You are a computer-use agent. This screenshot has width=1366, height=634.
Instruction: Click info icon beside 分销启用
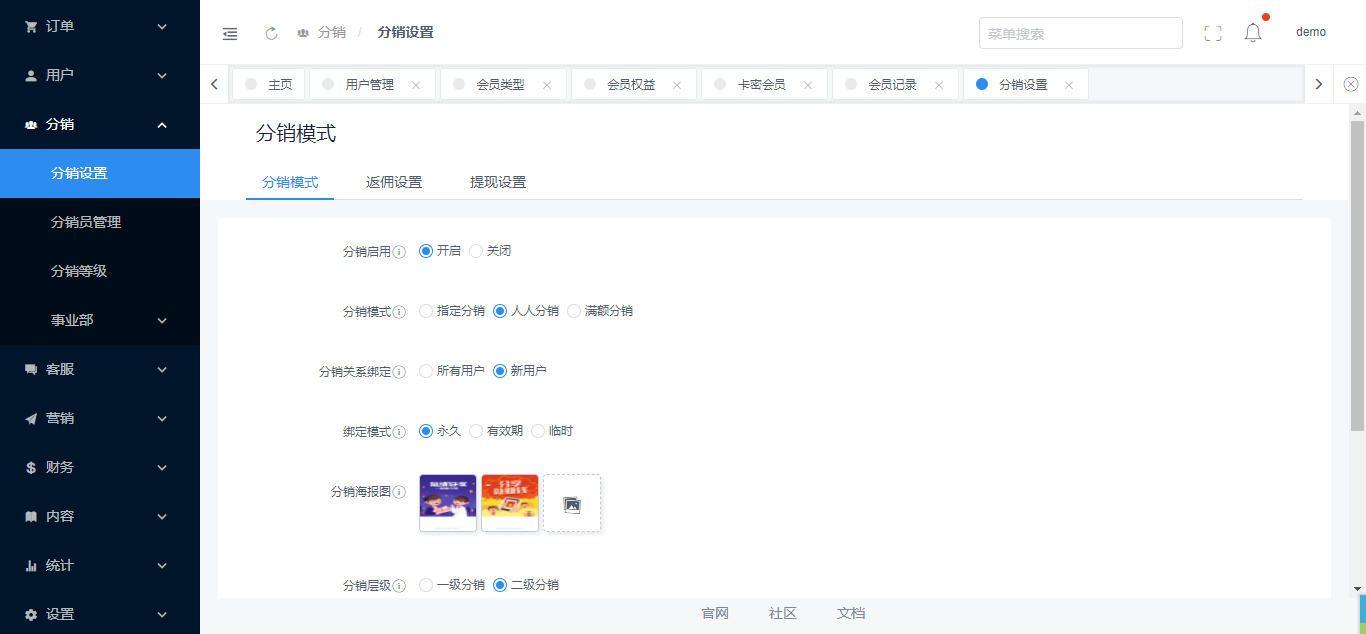coord(399,252)
